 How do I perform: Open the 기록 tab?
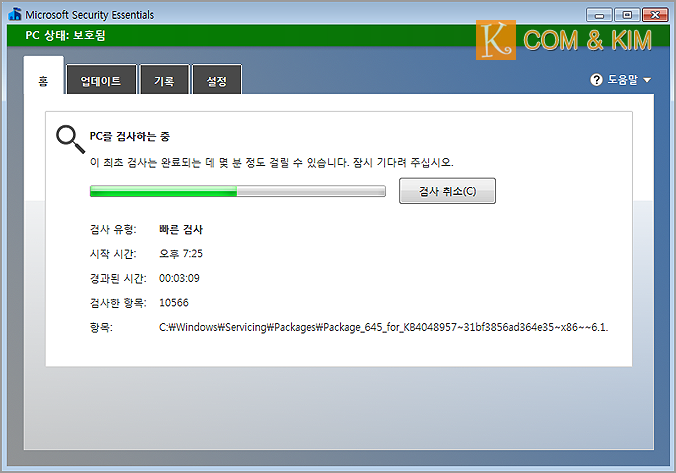(164, 81)
